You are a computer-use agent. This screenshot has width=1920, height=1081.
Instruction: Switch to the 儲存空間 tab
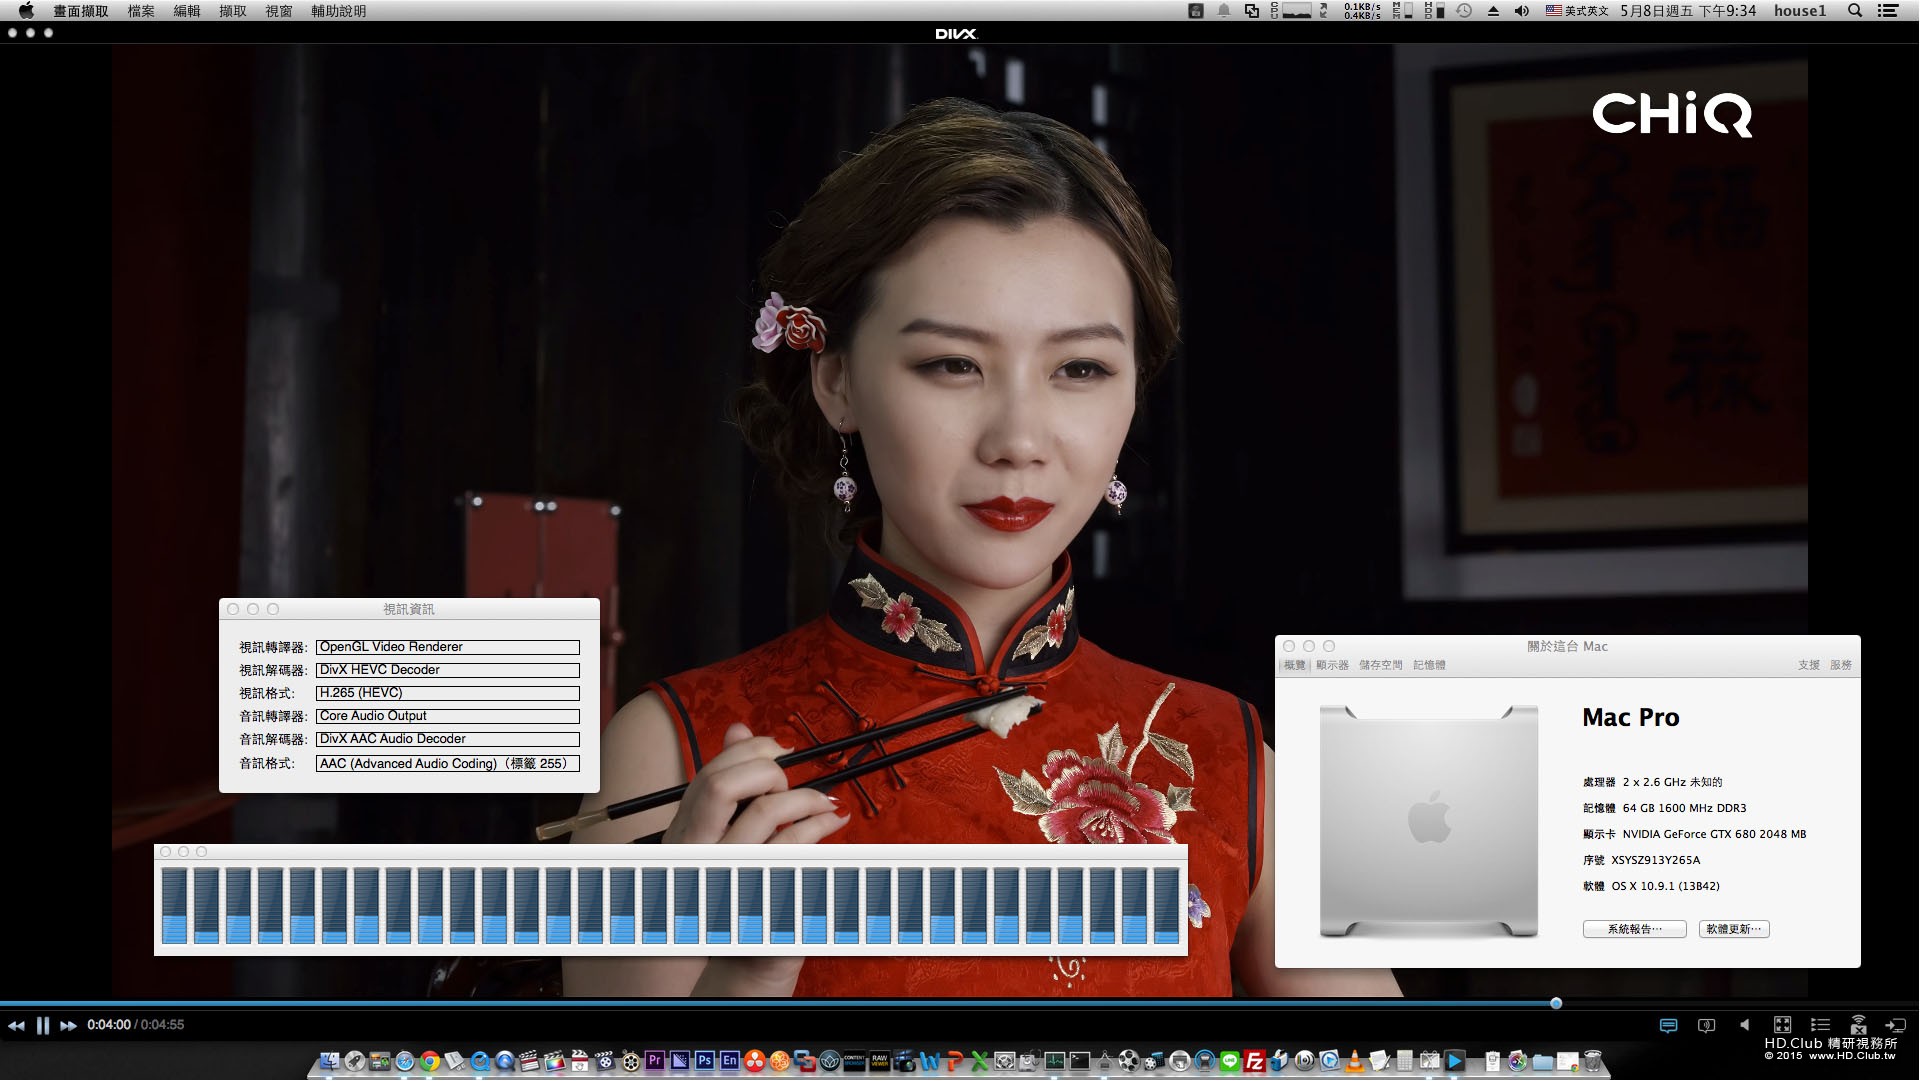(x=1380, y=665)
